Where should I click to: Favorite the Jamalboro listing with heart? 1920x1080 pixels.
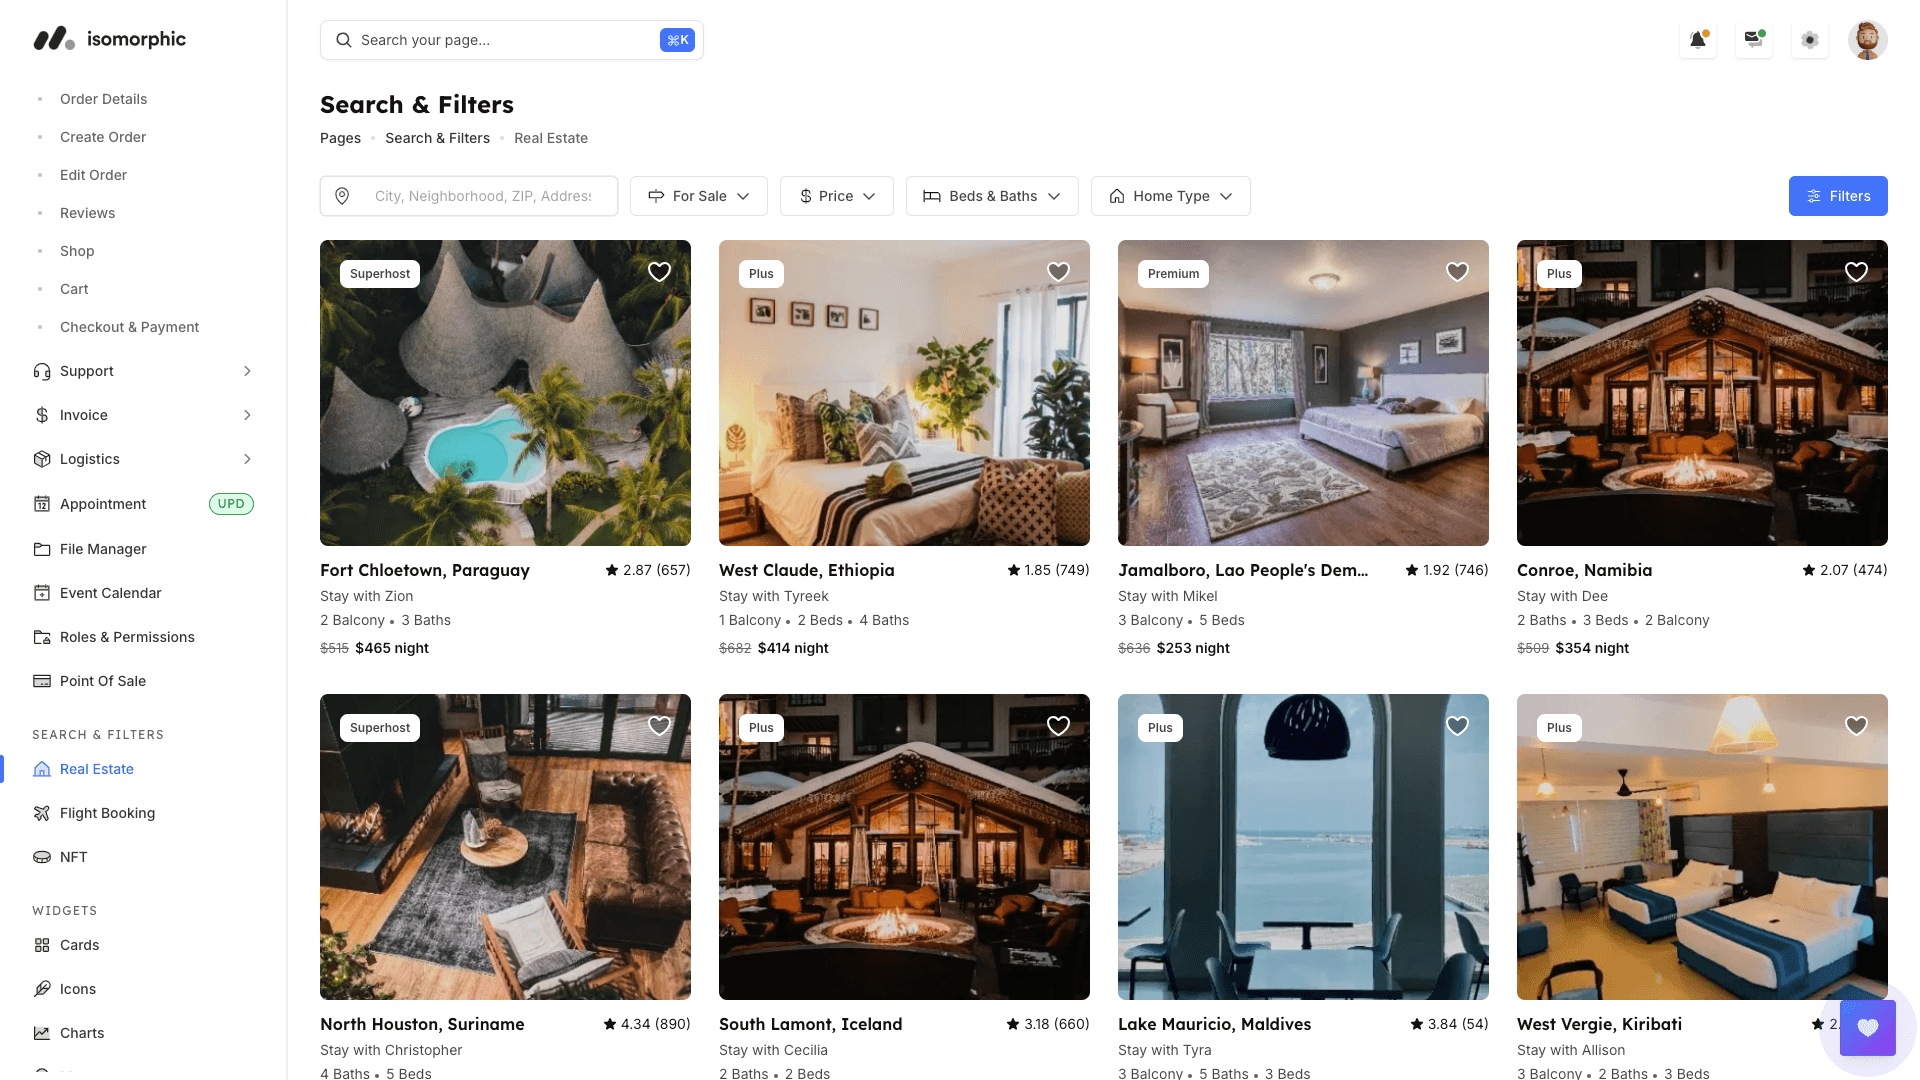tap(1457, 272)
